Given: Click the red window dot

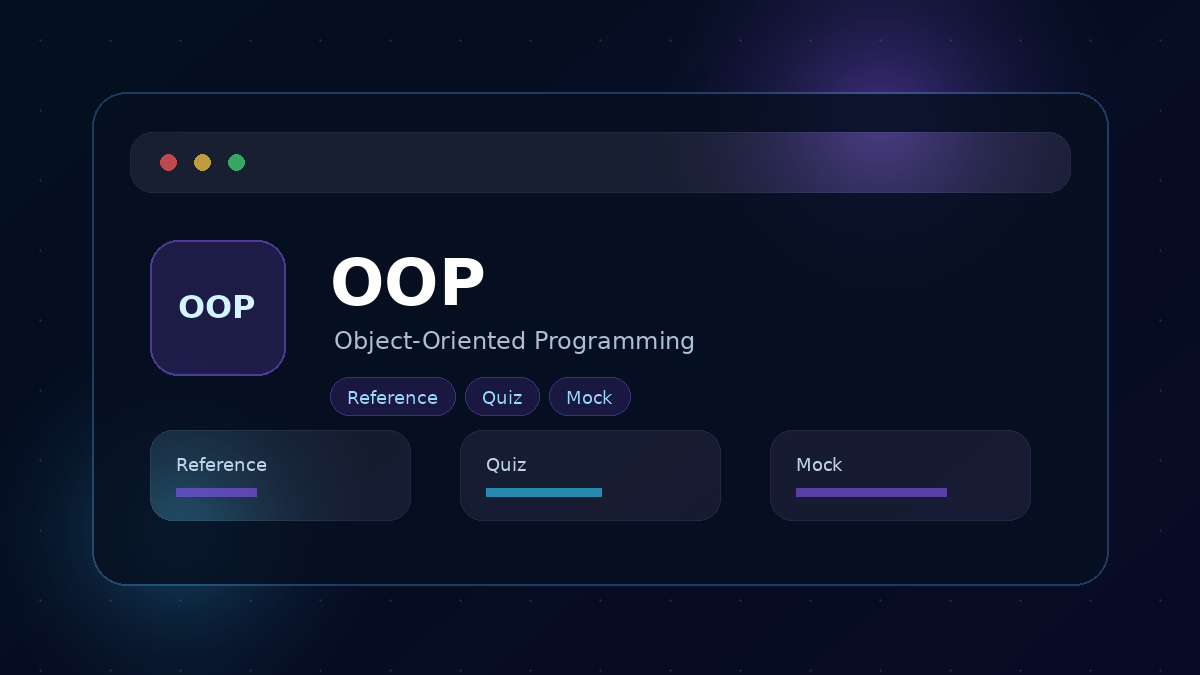Looking at the screenshot, I should click(168, 162).
